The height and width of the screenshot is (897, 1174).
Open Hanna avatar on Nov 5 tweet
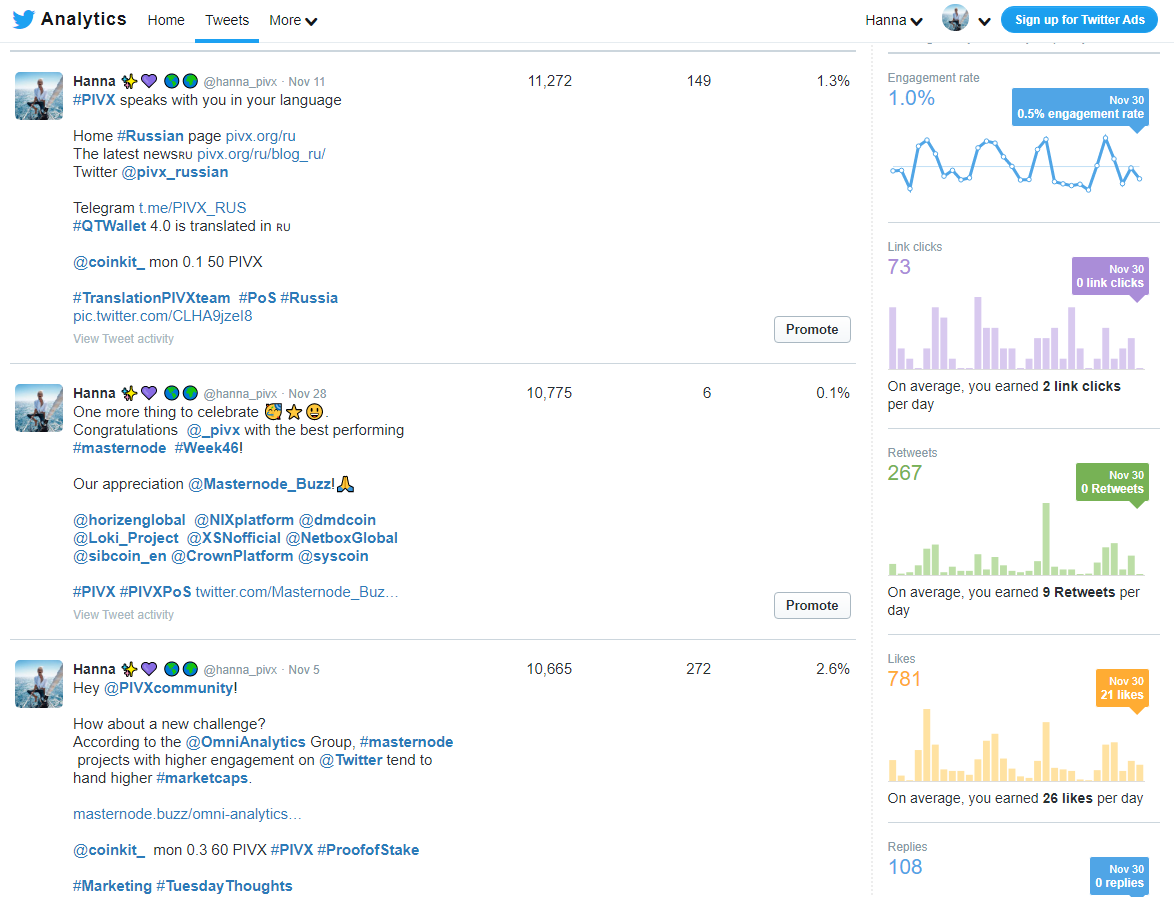point(39,684)
